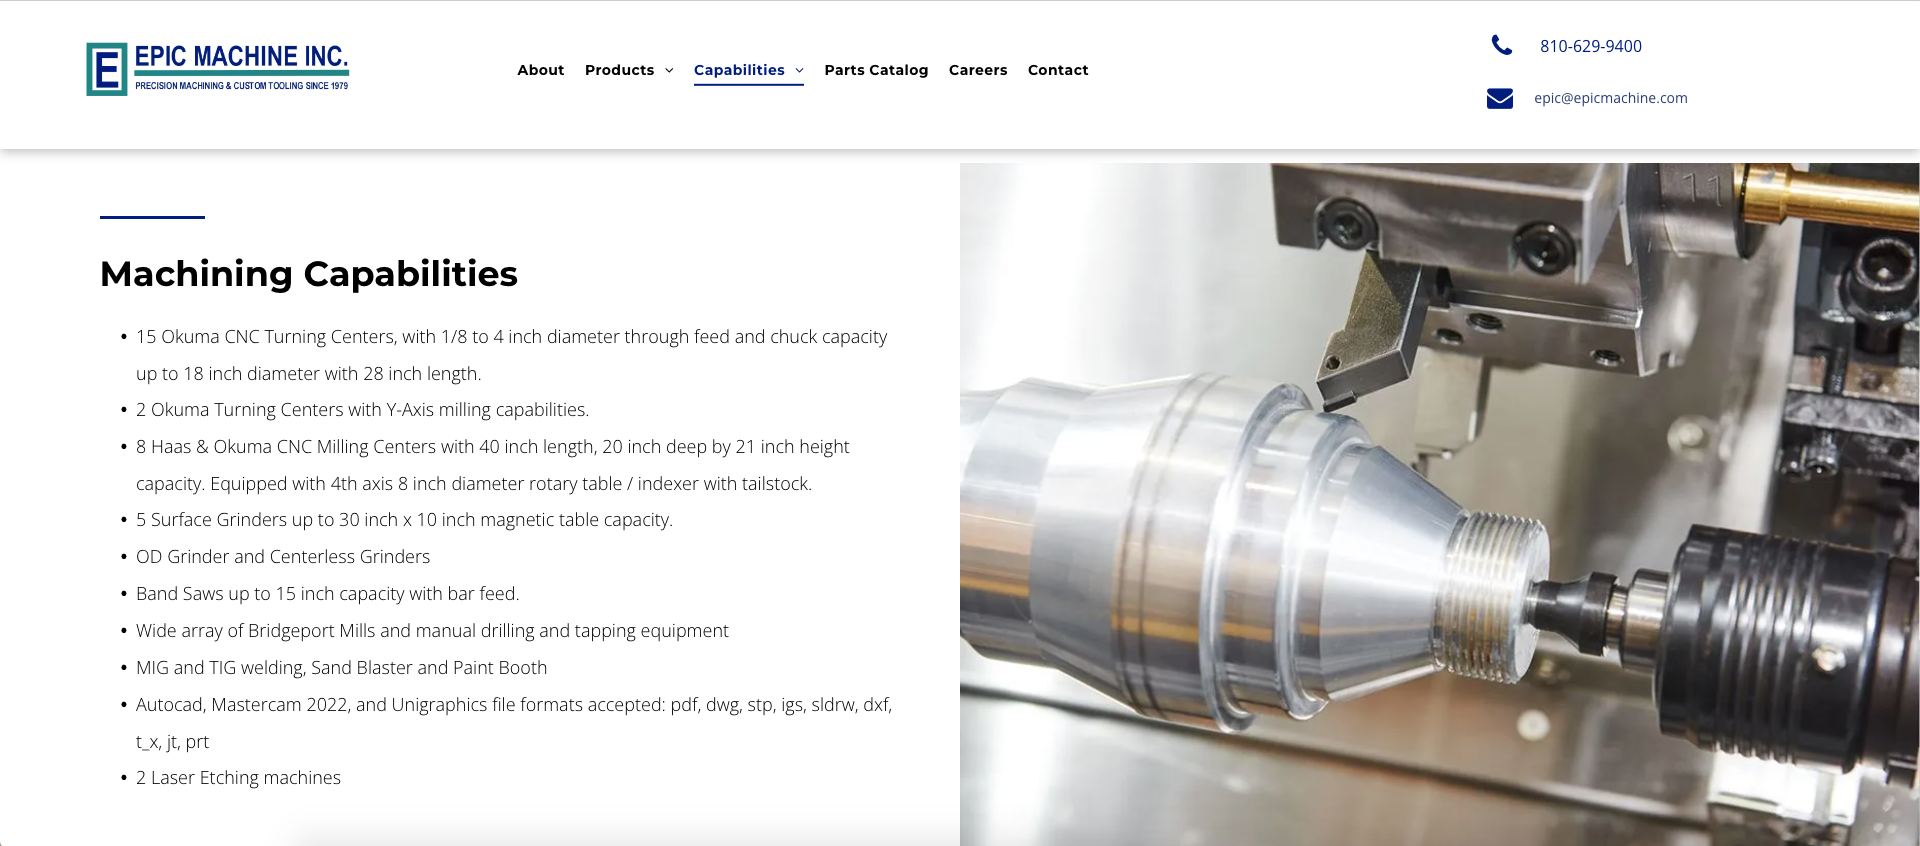This screenshot has height=846, width=1920.
Task: Click the phone handset icon
Action: click(1501, 45)
